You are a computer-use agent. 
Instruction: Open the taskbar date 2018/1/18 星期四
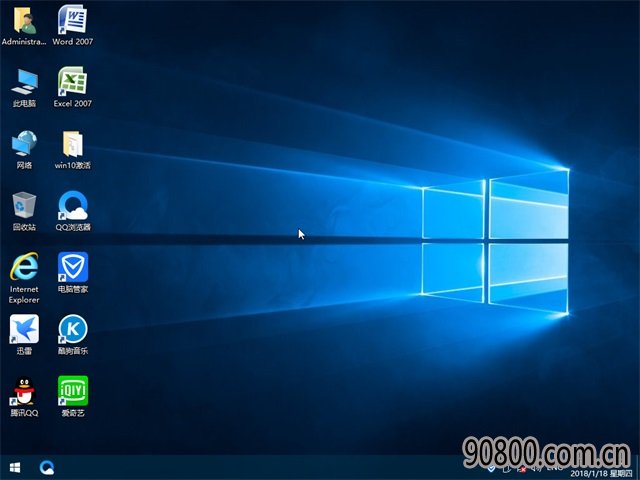601,473
